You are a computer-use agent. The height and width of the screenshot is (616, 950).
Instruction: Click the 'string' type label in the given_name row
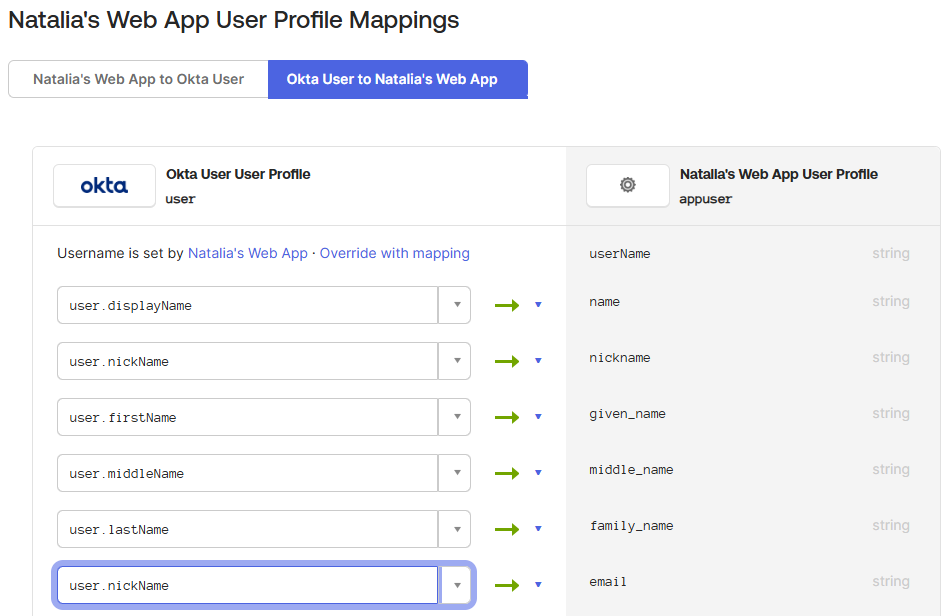(x=891, y=413)
